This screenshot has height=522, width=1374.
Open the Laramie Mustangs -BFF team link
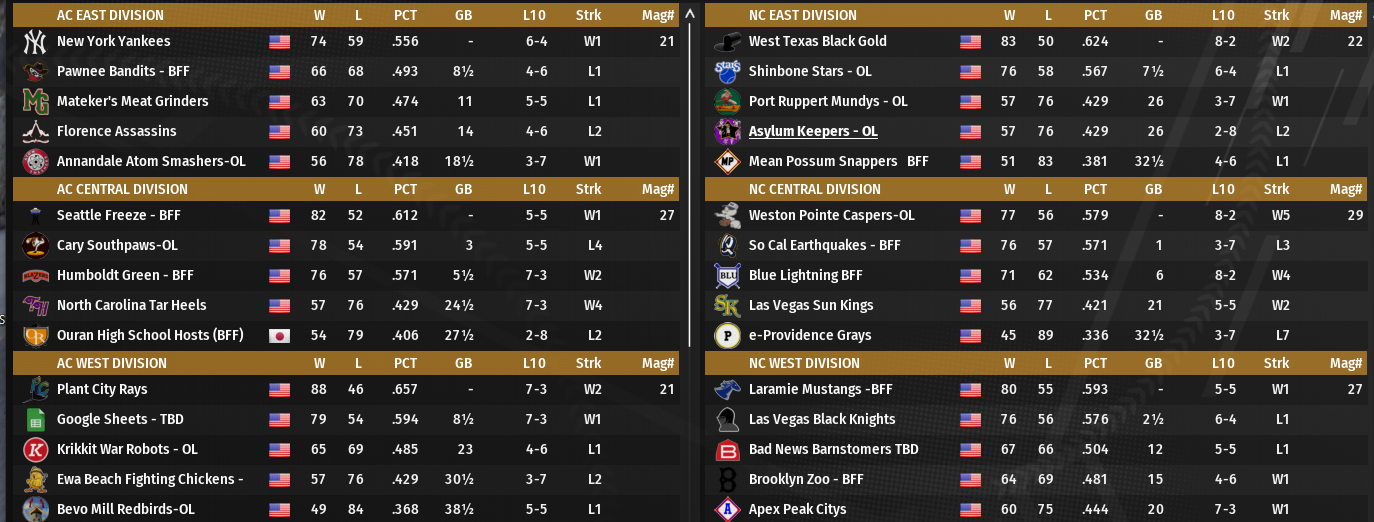click(x=822, y=390)
